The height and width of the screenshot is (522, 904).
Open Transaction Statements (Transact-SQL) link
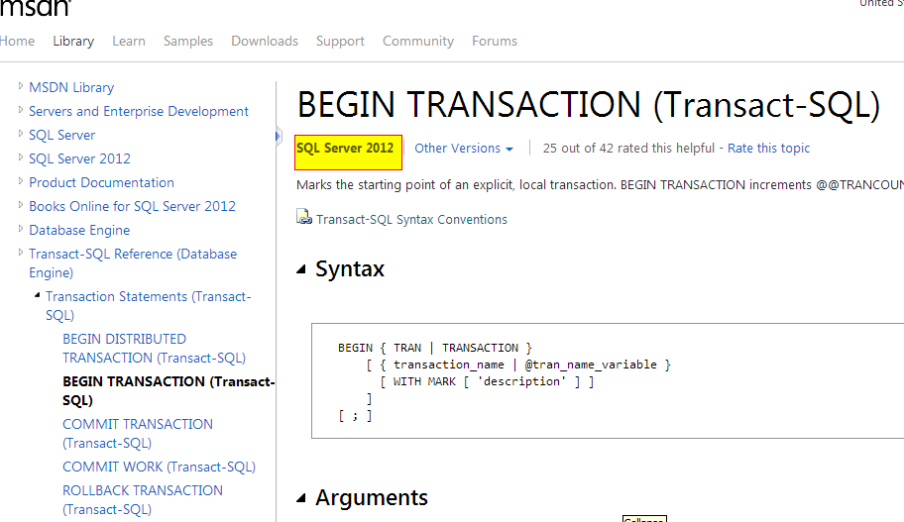[148, 306]
